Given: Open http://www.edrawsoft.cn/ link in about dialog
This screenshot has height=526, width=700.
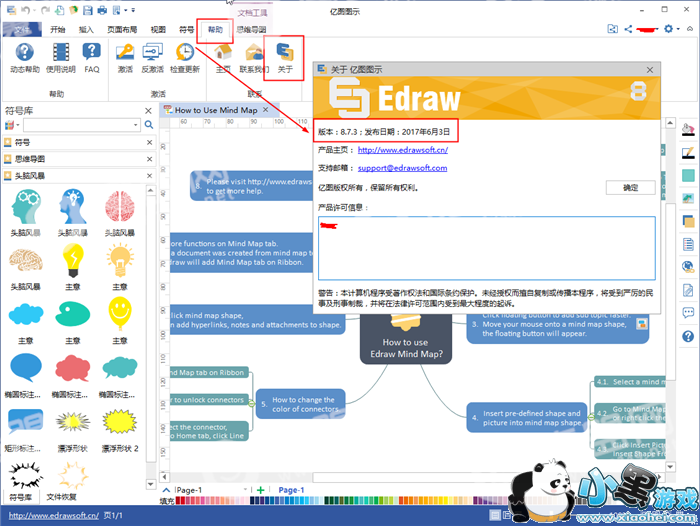Looking at the screenshot, I should tap(403, 150).
